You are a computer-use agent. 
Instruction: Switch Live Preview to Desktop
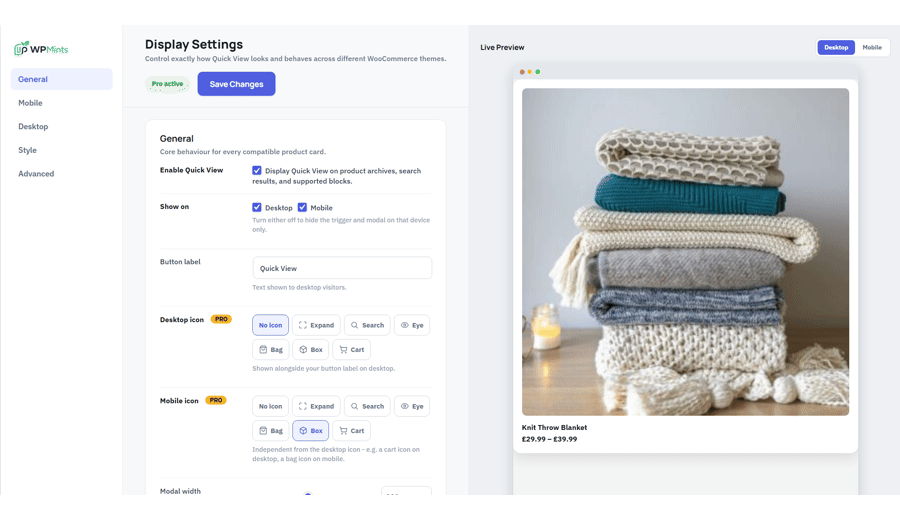coord(836,48)
